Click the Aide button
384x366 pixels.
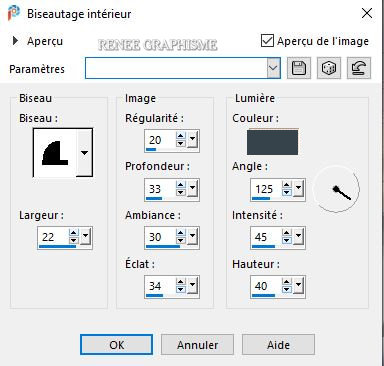coord(278,345)
